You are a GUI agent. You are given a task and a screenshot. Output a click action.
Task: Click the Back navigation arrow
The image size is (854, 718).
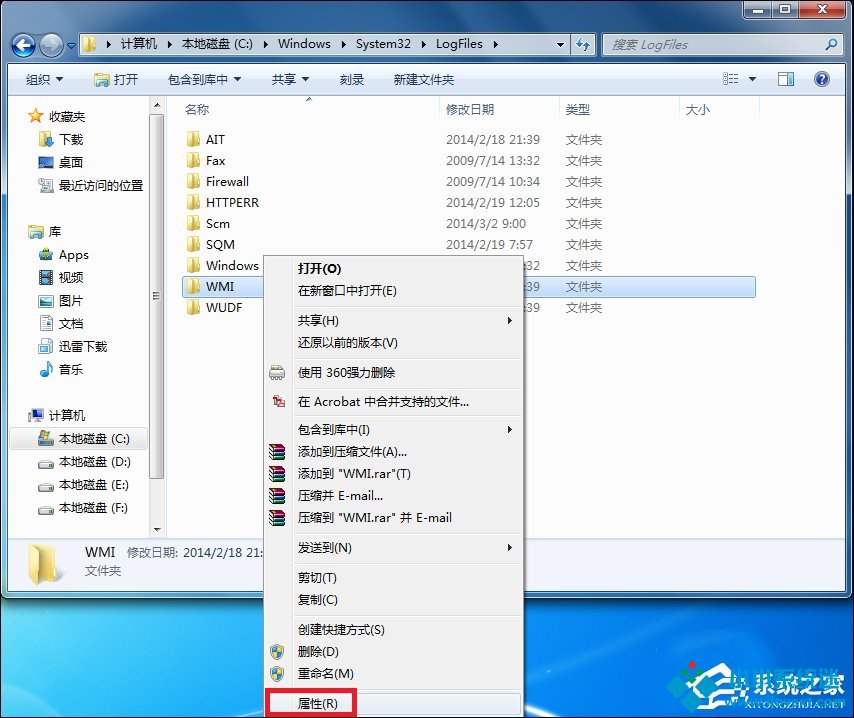coord(23,45)
